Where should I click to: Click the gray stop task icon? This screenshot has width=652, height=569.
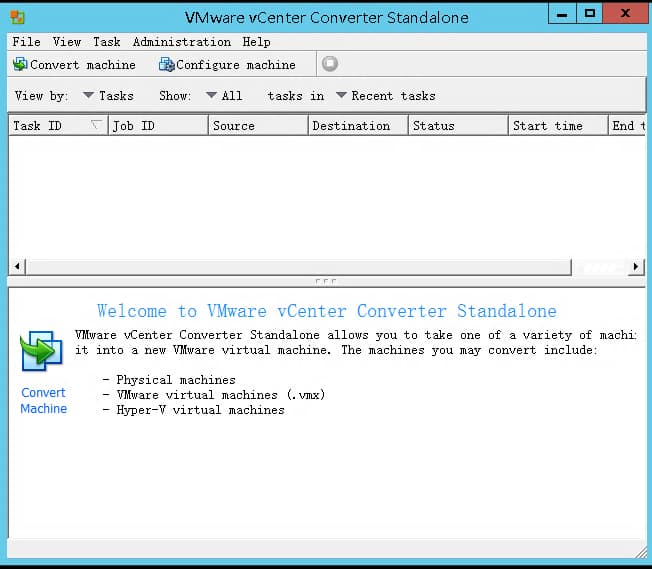[x=330, y=64]
